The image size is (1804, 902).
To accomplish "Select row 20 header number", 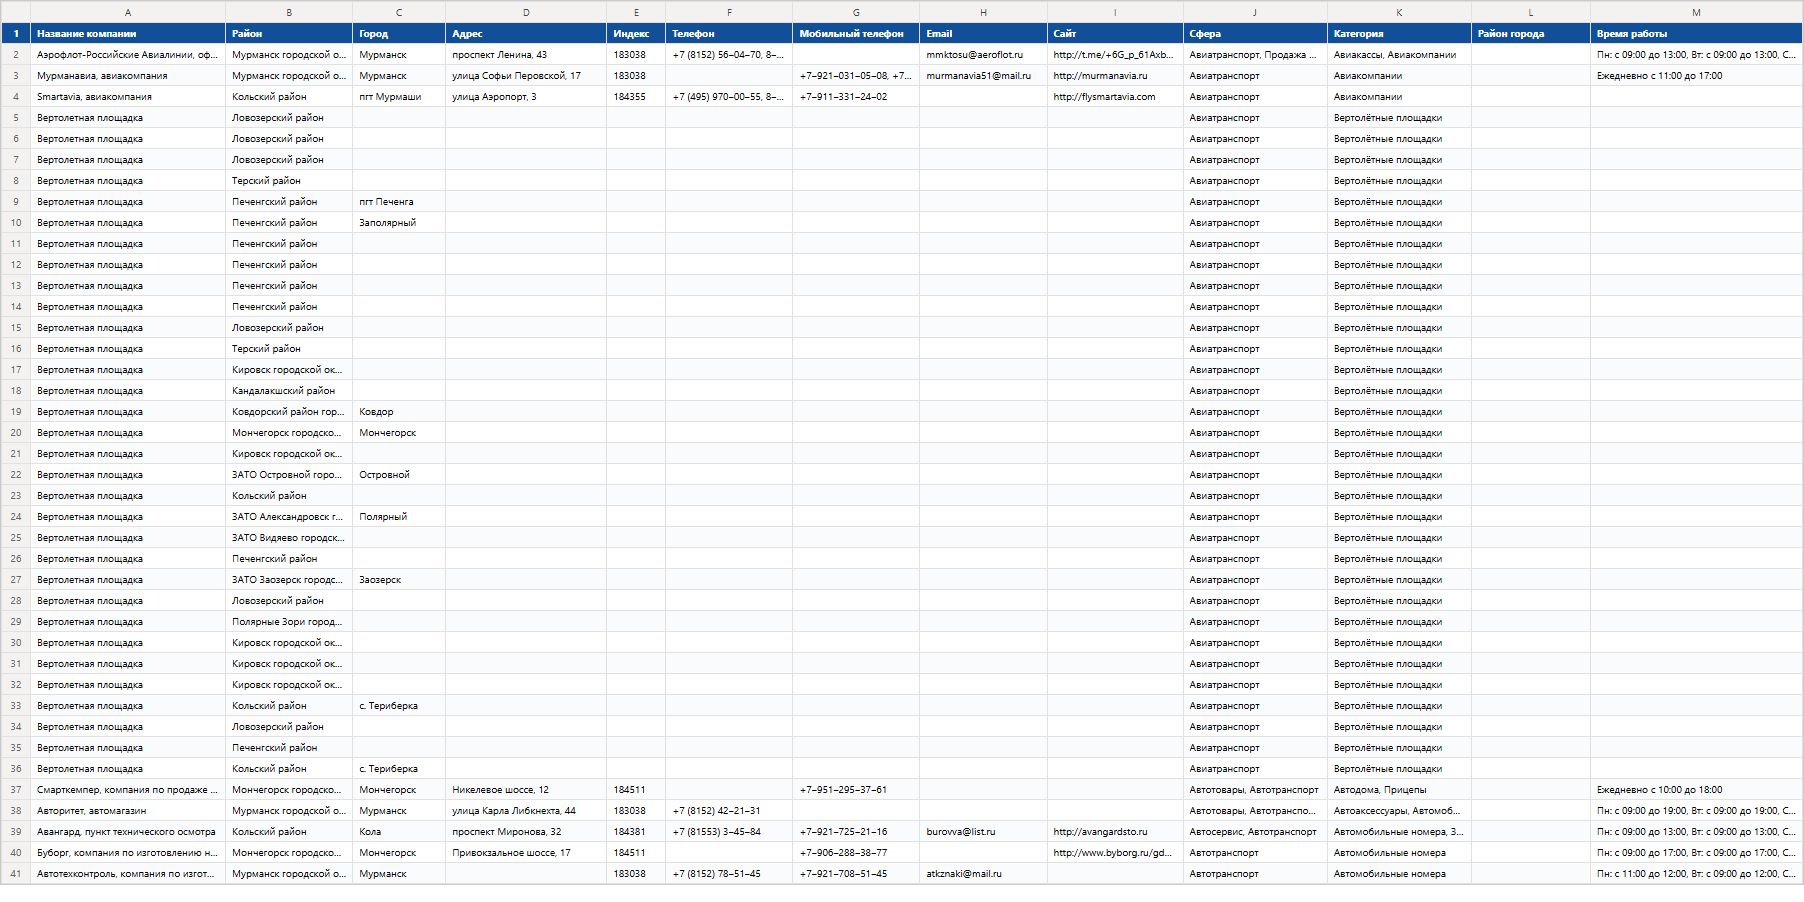I will pos(15,433).
